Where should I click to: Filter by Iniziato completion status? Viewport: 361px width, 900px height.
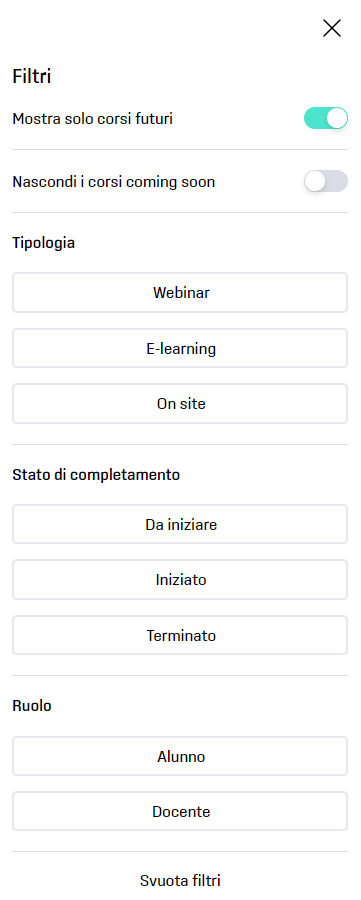click(x=180, y=580)
